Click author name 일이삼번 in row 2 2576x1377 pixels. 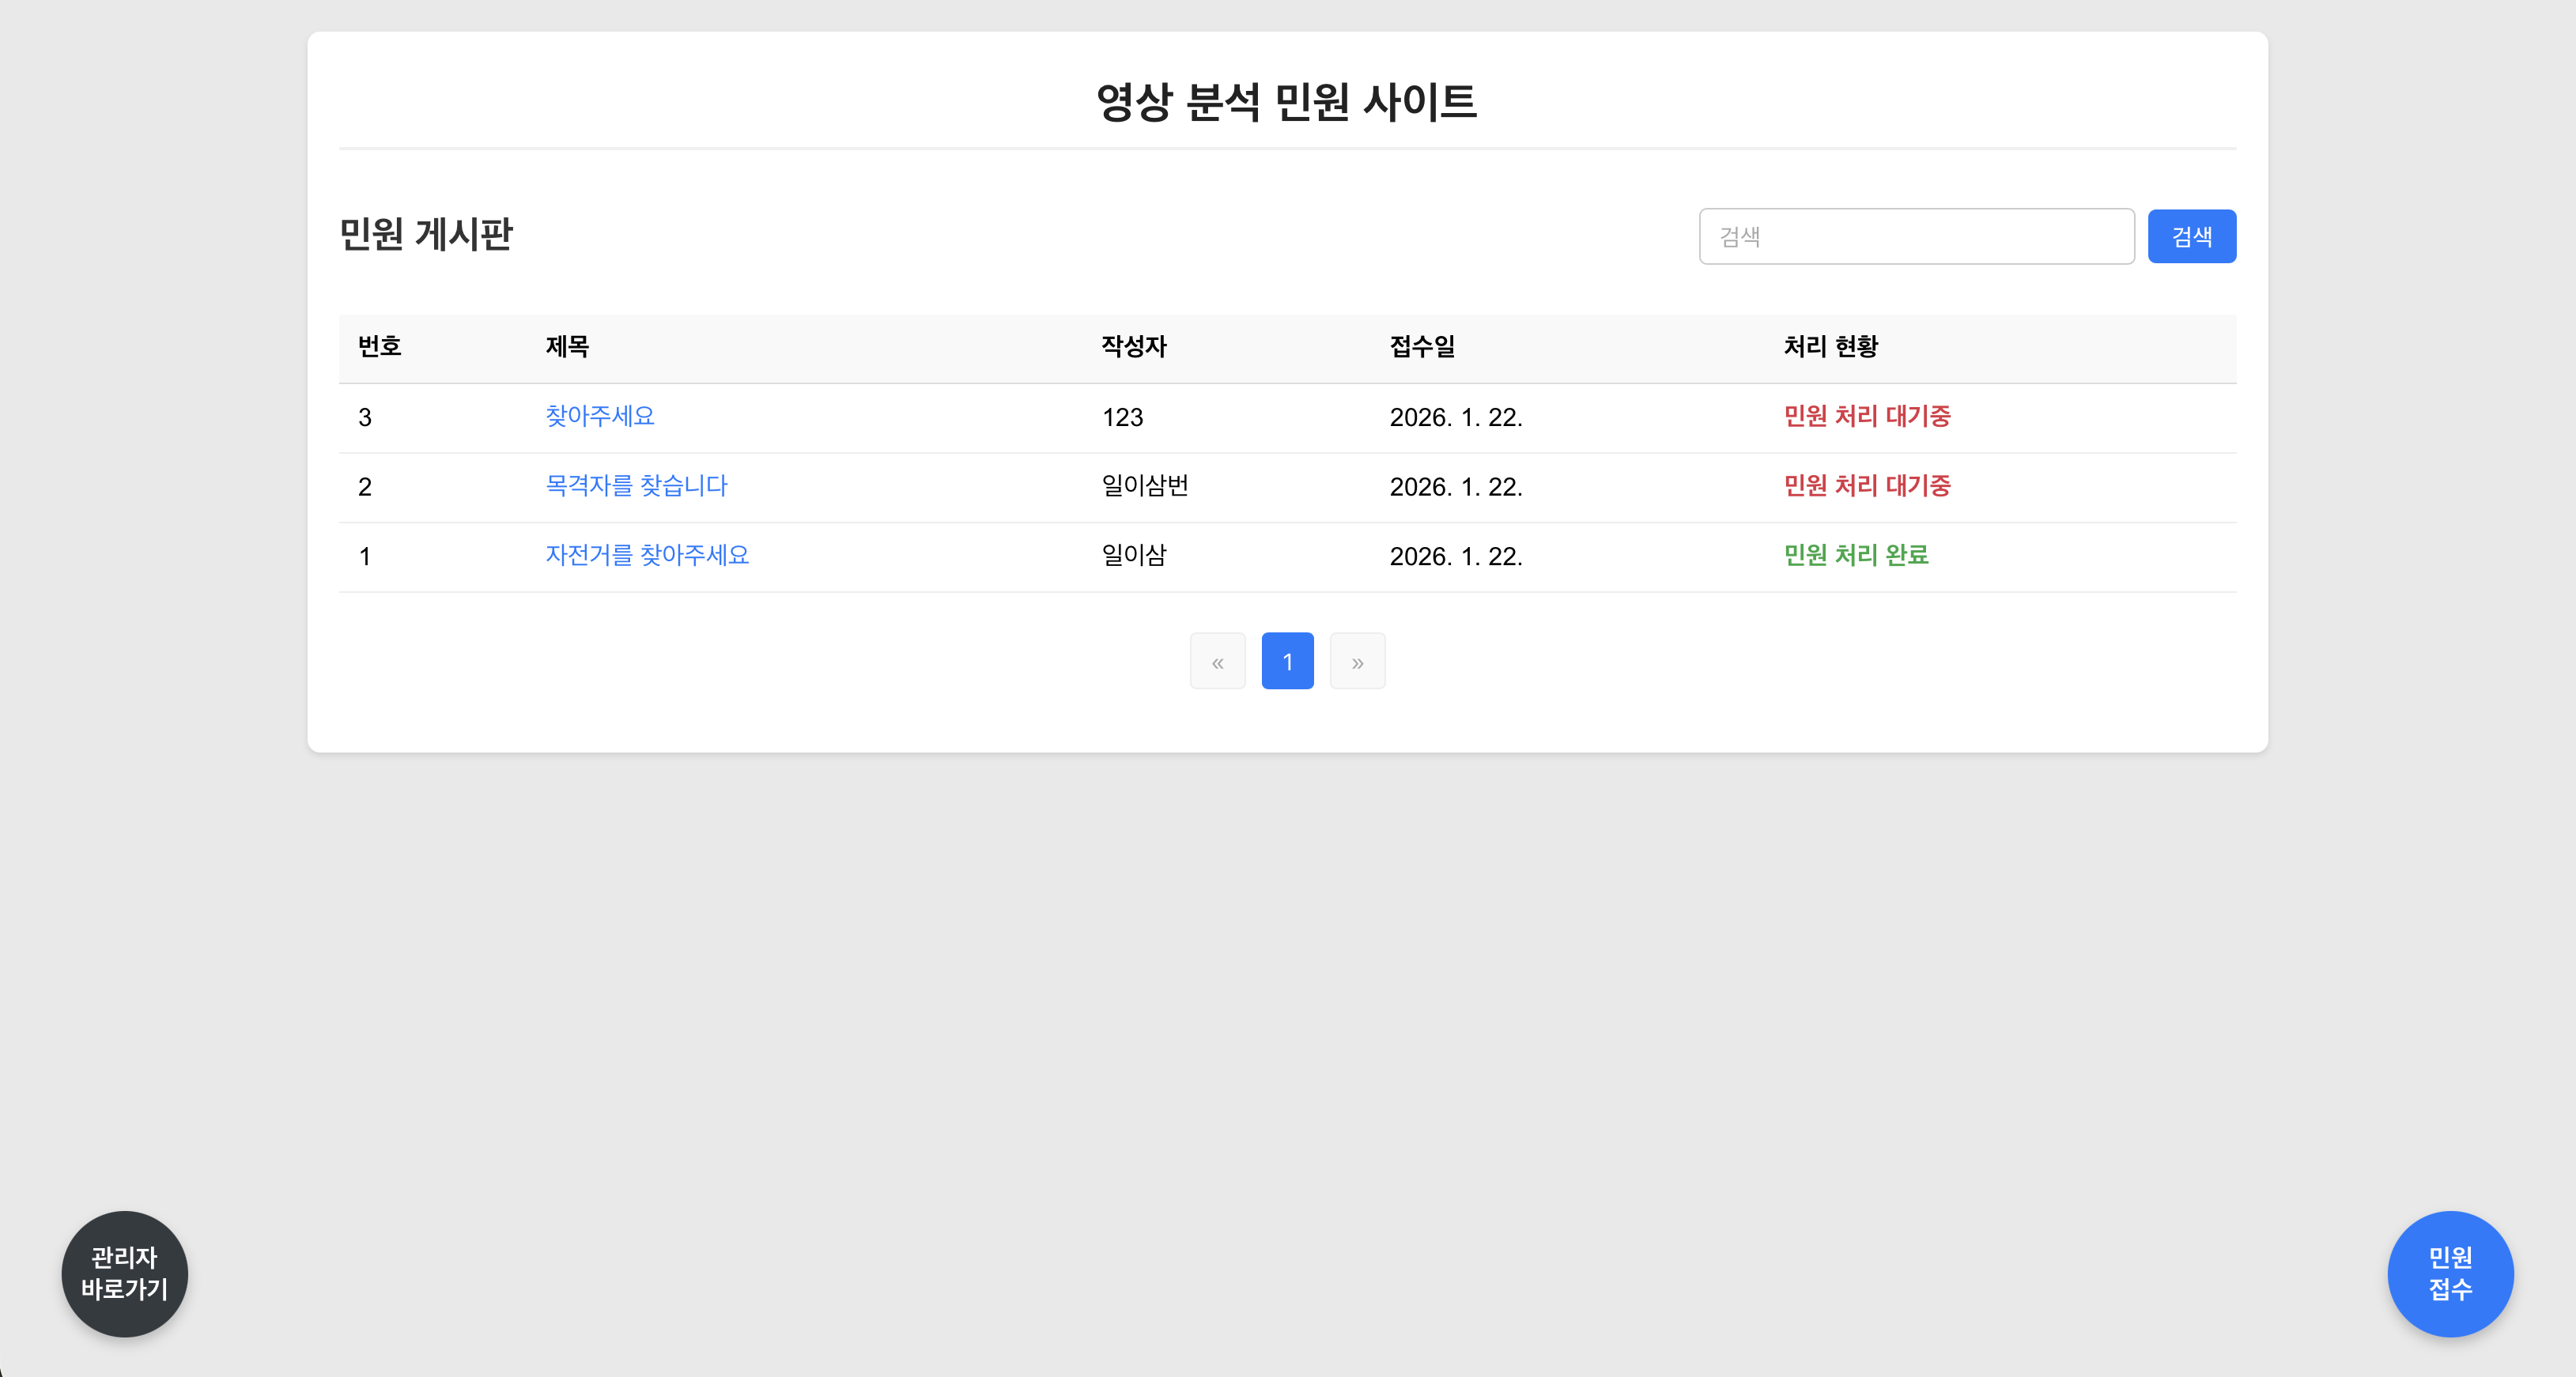click(1146, 486)
